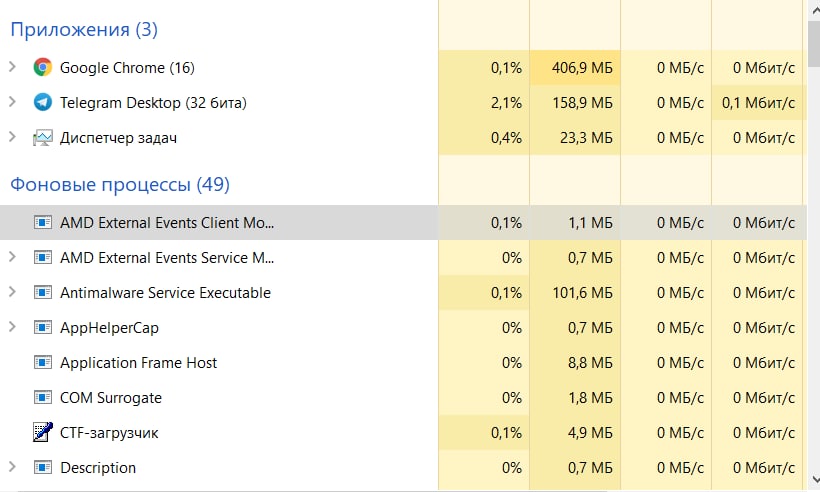Select AMD External Events Service M... name
The height and width of the screenshot is (492, 820).
[167, 258]
